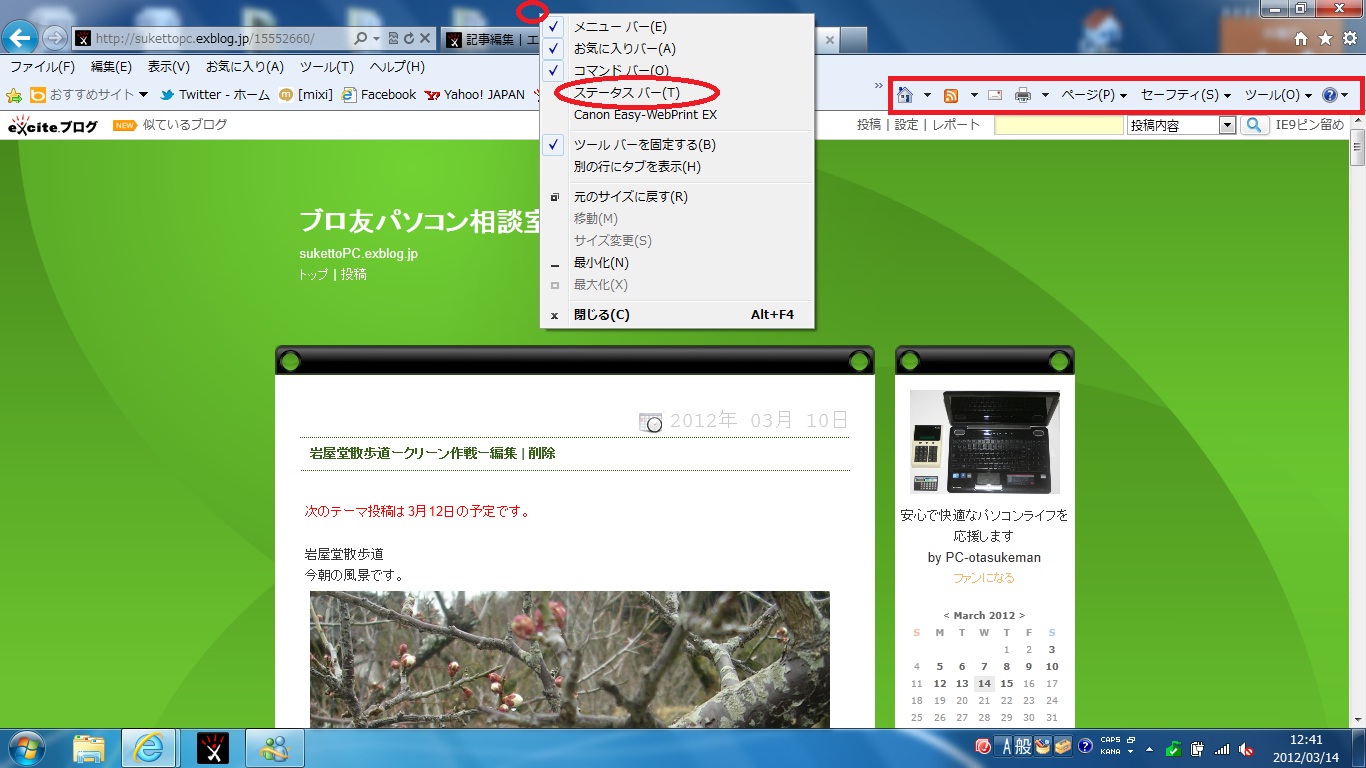
Task: Go back with the browser Back arrow
Action: (x=20, y=38)
